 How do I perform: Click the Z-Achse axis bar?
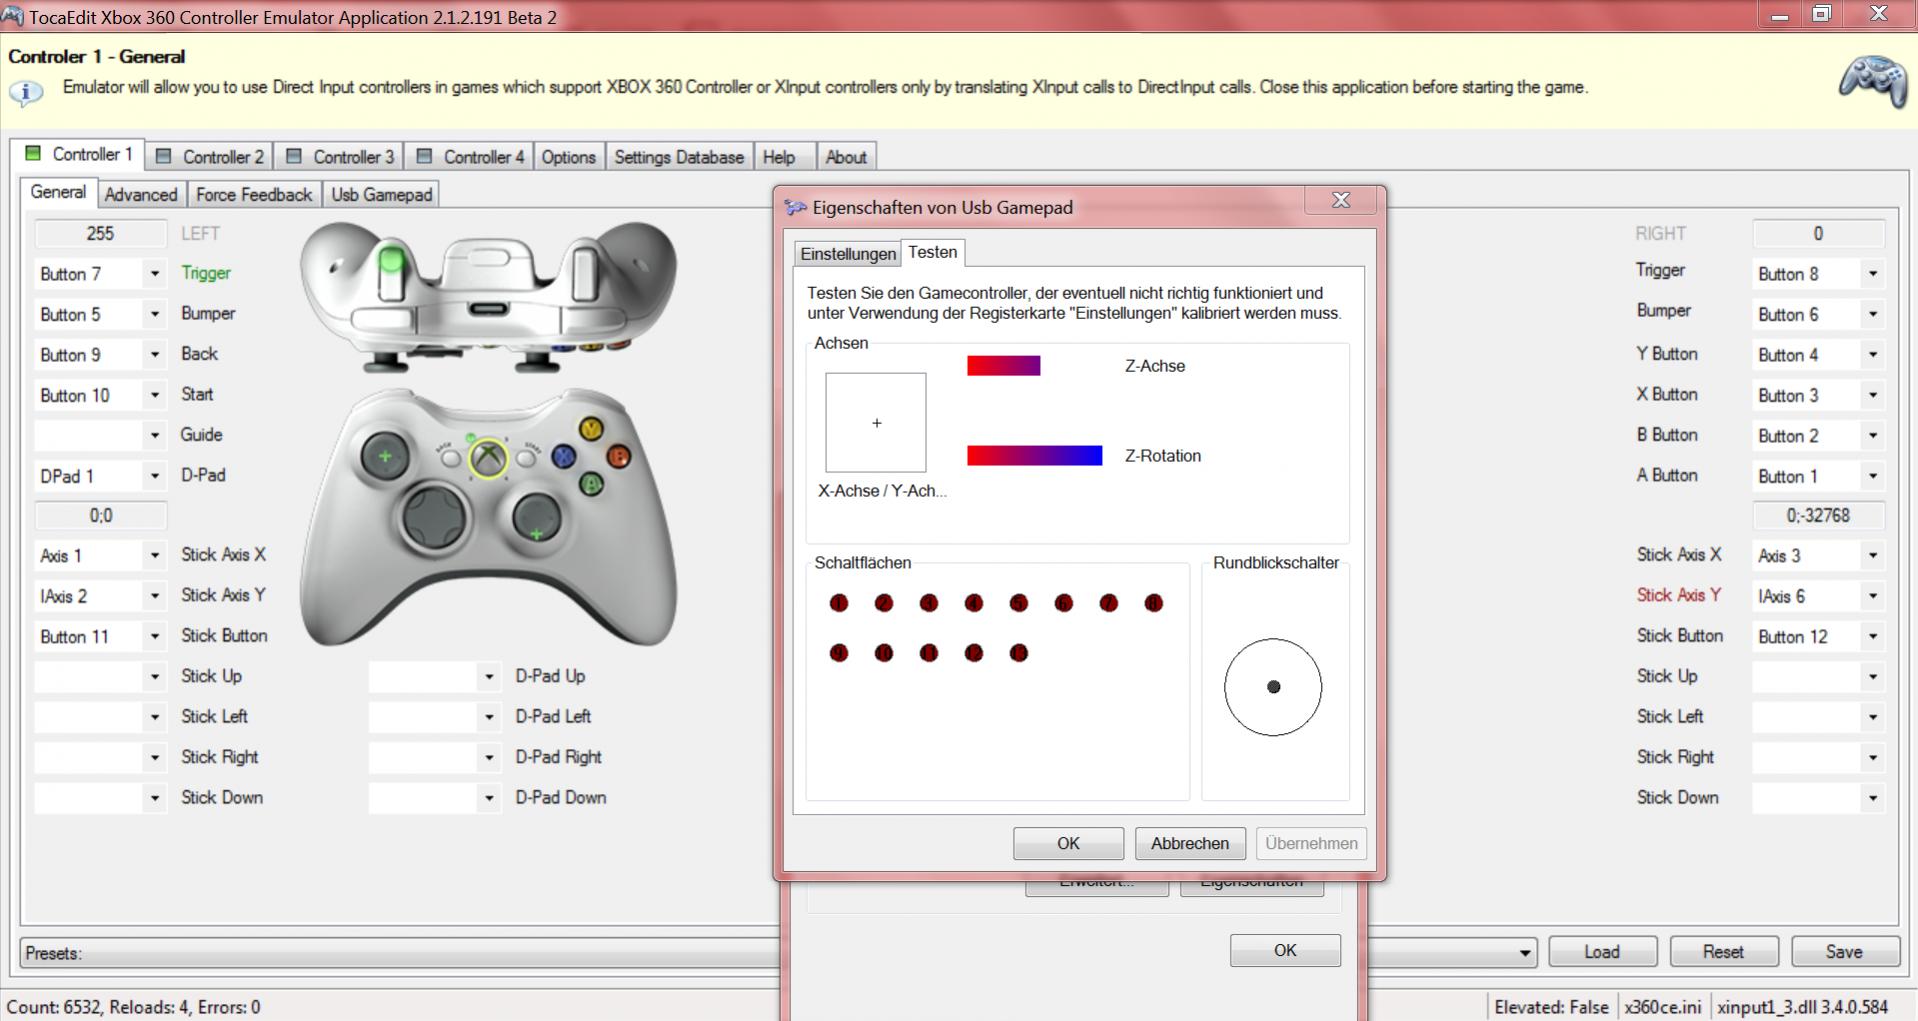[x=1004, y=366]
